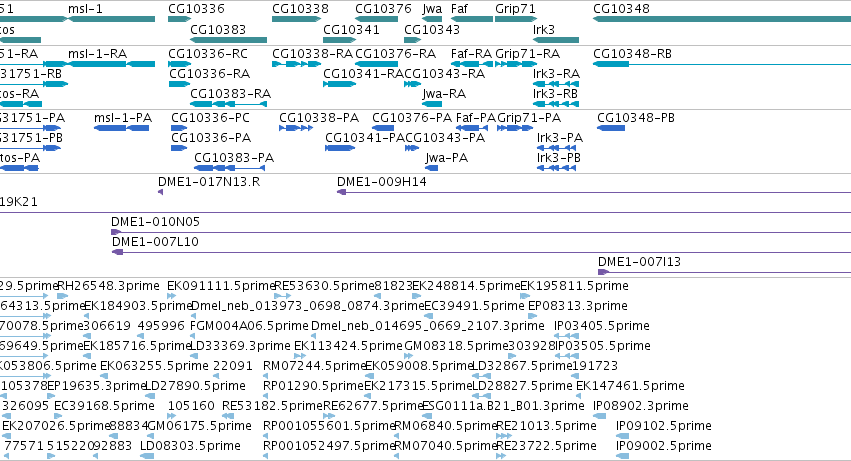Image resolution: width=851 pixels, height=461 pixels.
Task: Select protein CG10348-PB
Action: [611, 128]
